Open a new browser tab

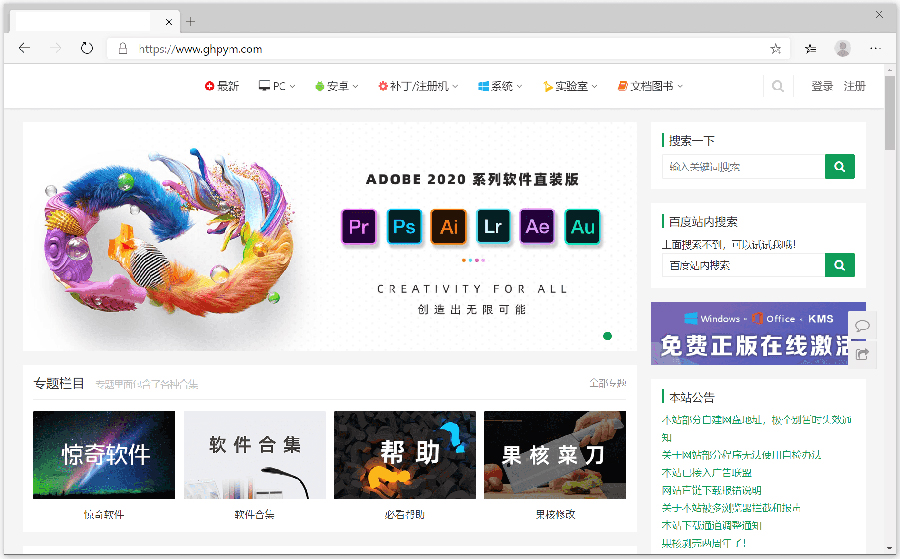coord(191,21)
